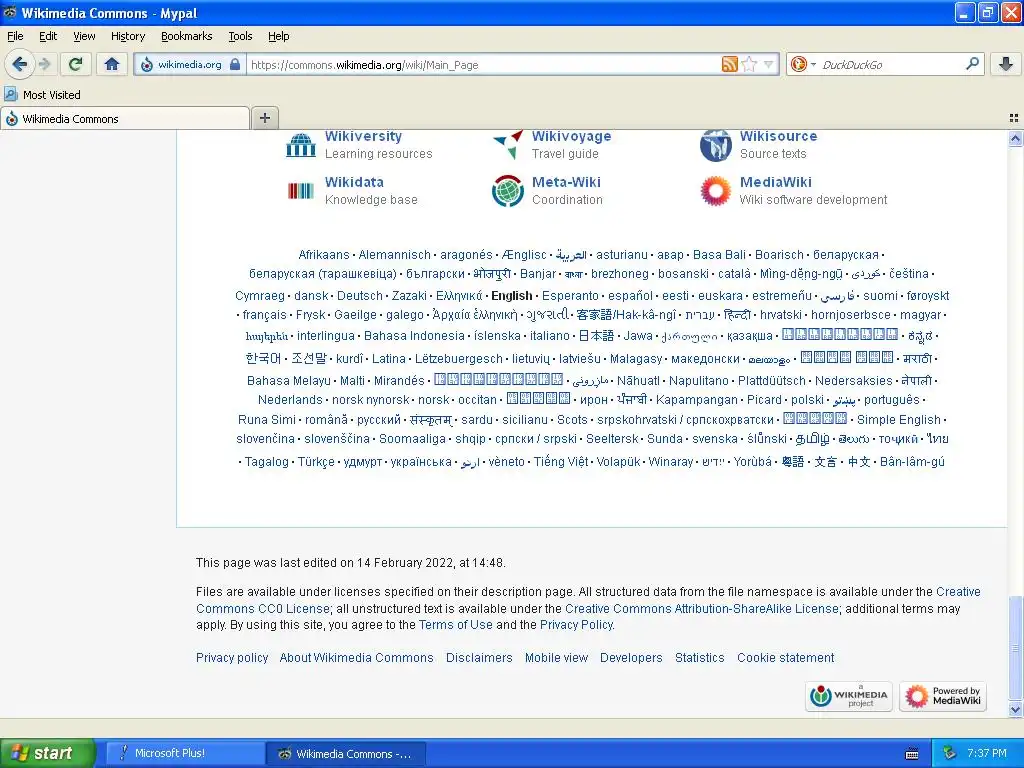
Task: Click the Powered by MediaWiki badge
Action: 943,696
